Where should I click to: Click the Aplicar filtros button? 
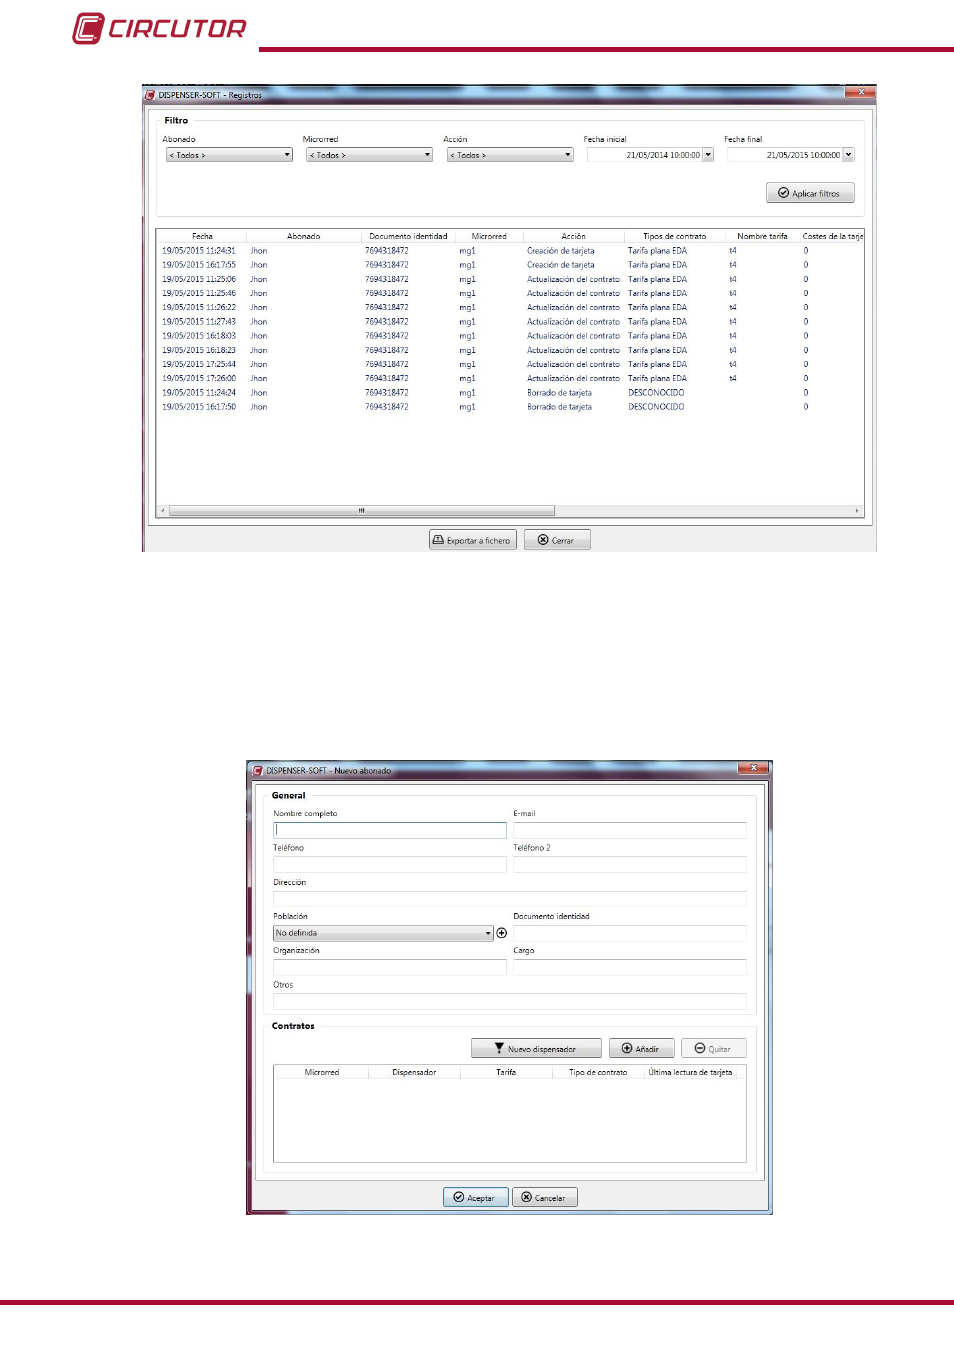(810, 193)
